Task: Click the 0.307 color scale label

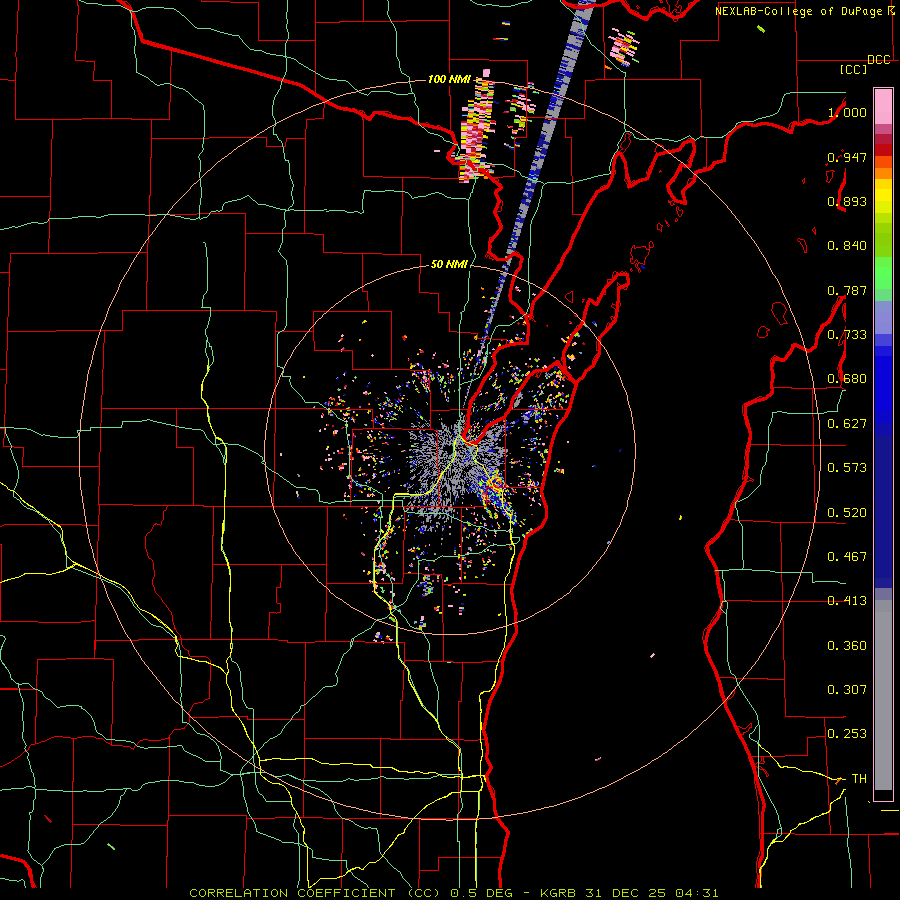Action: pos(847,689)
